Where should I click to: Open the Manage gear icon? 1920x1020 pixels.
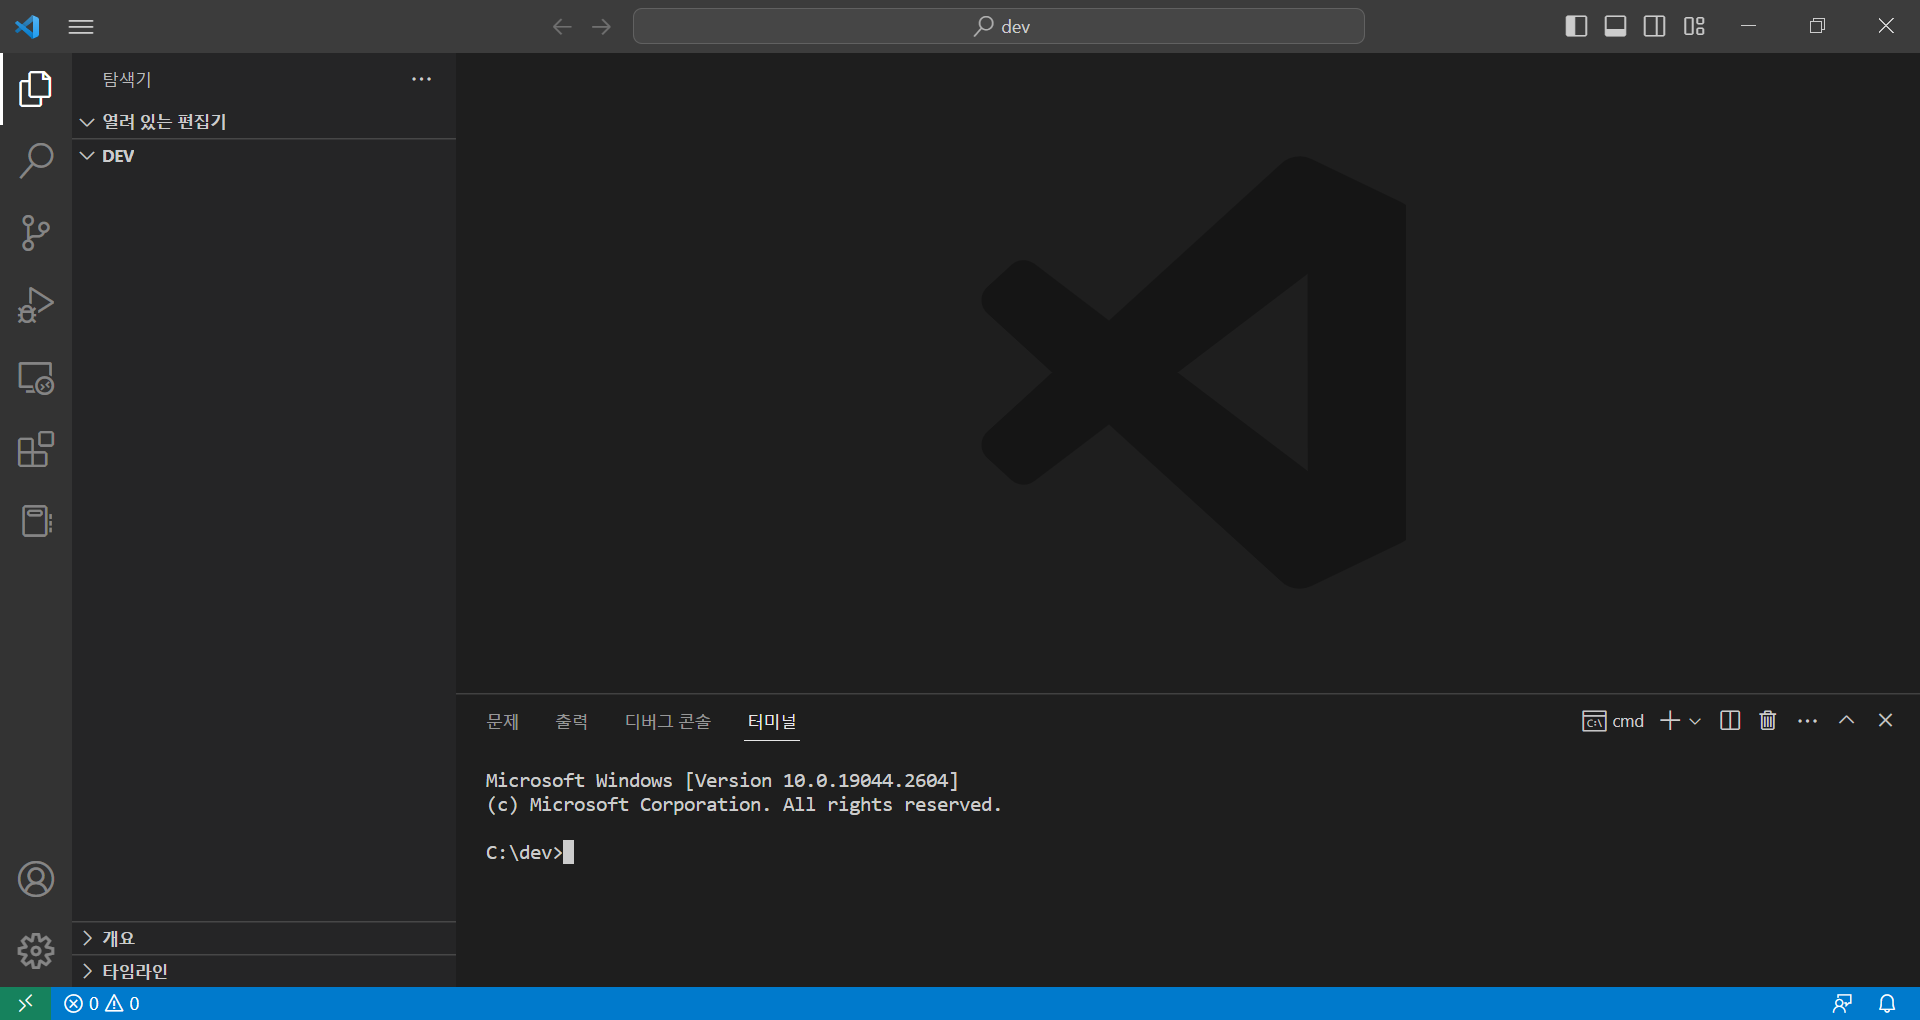pyautogui.click(x=36, y=951)
